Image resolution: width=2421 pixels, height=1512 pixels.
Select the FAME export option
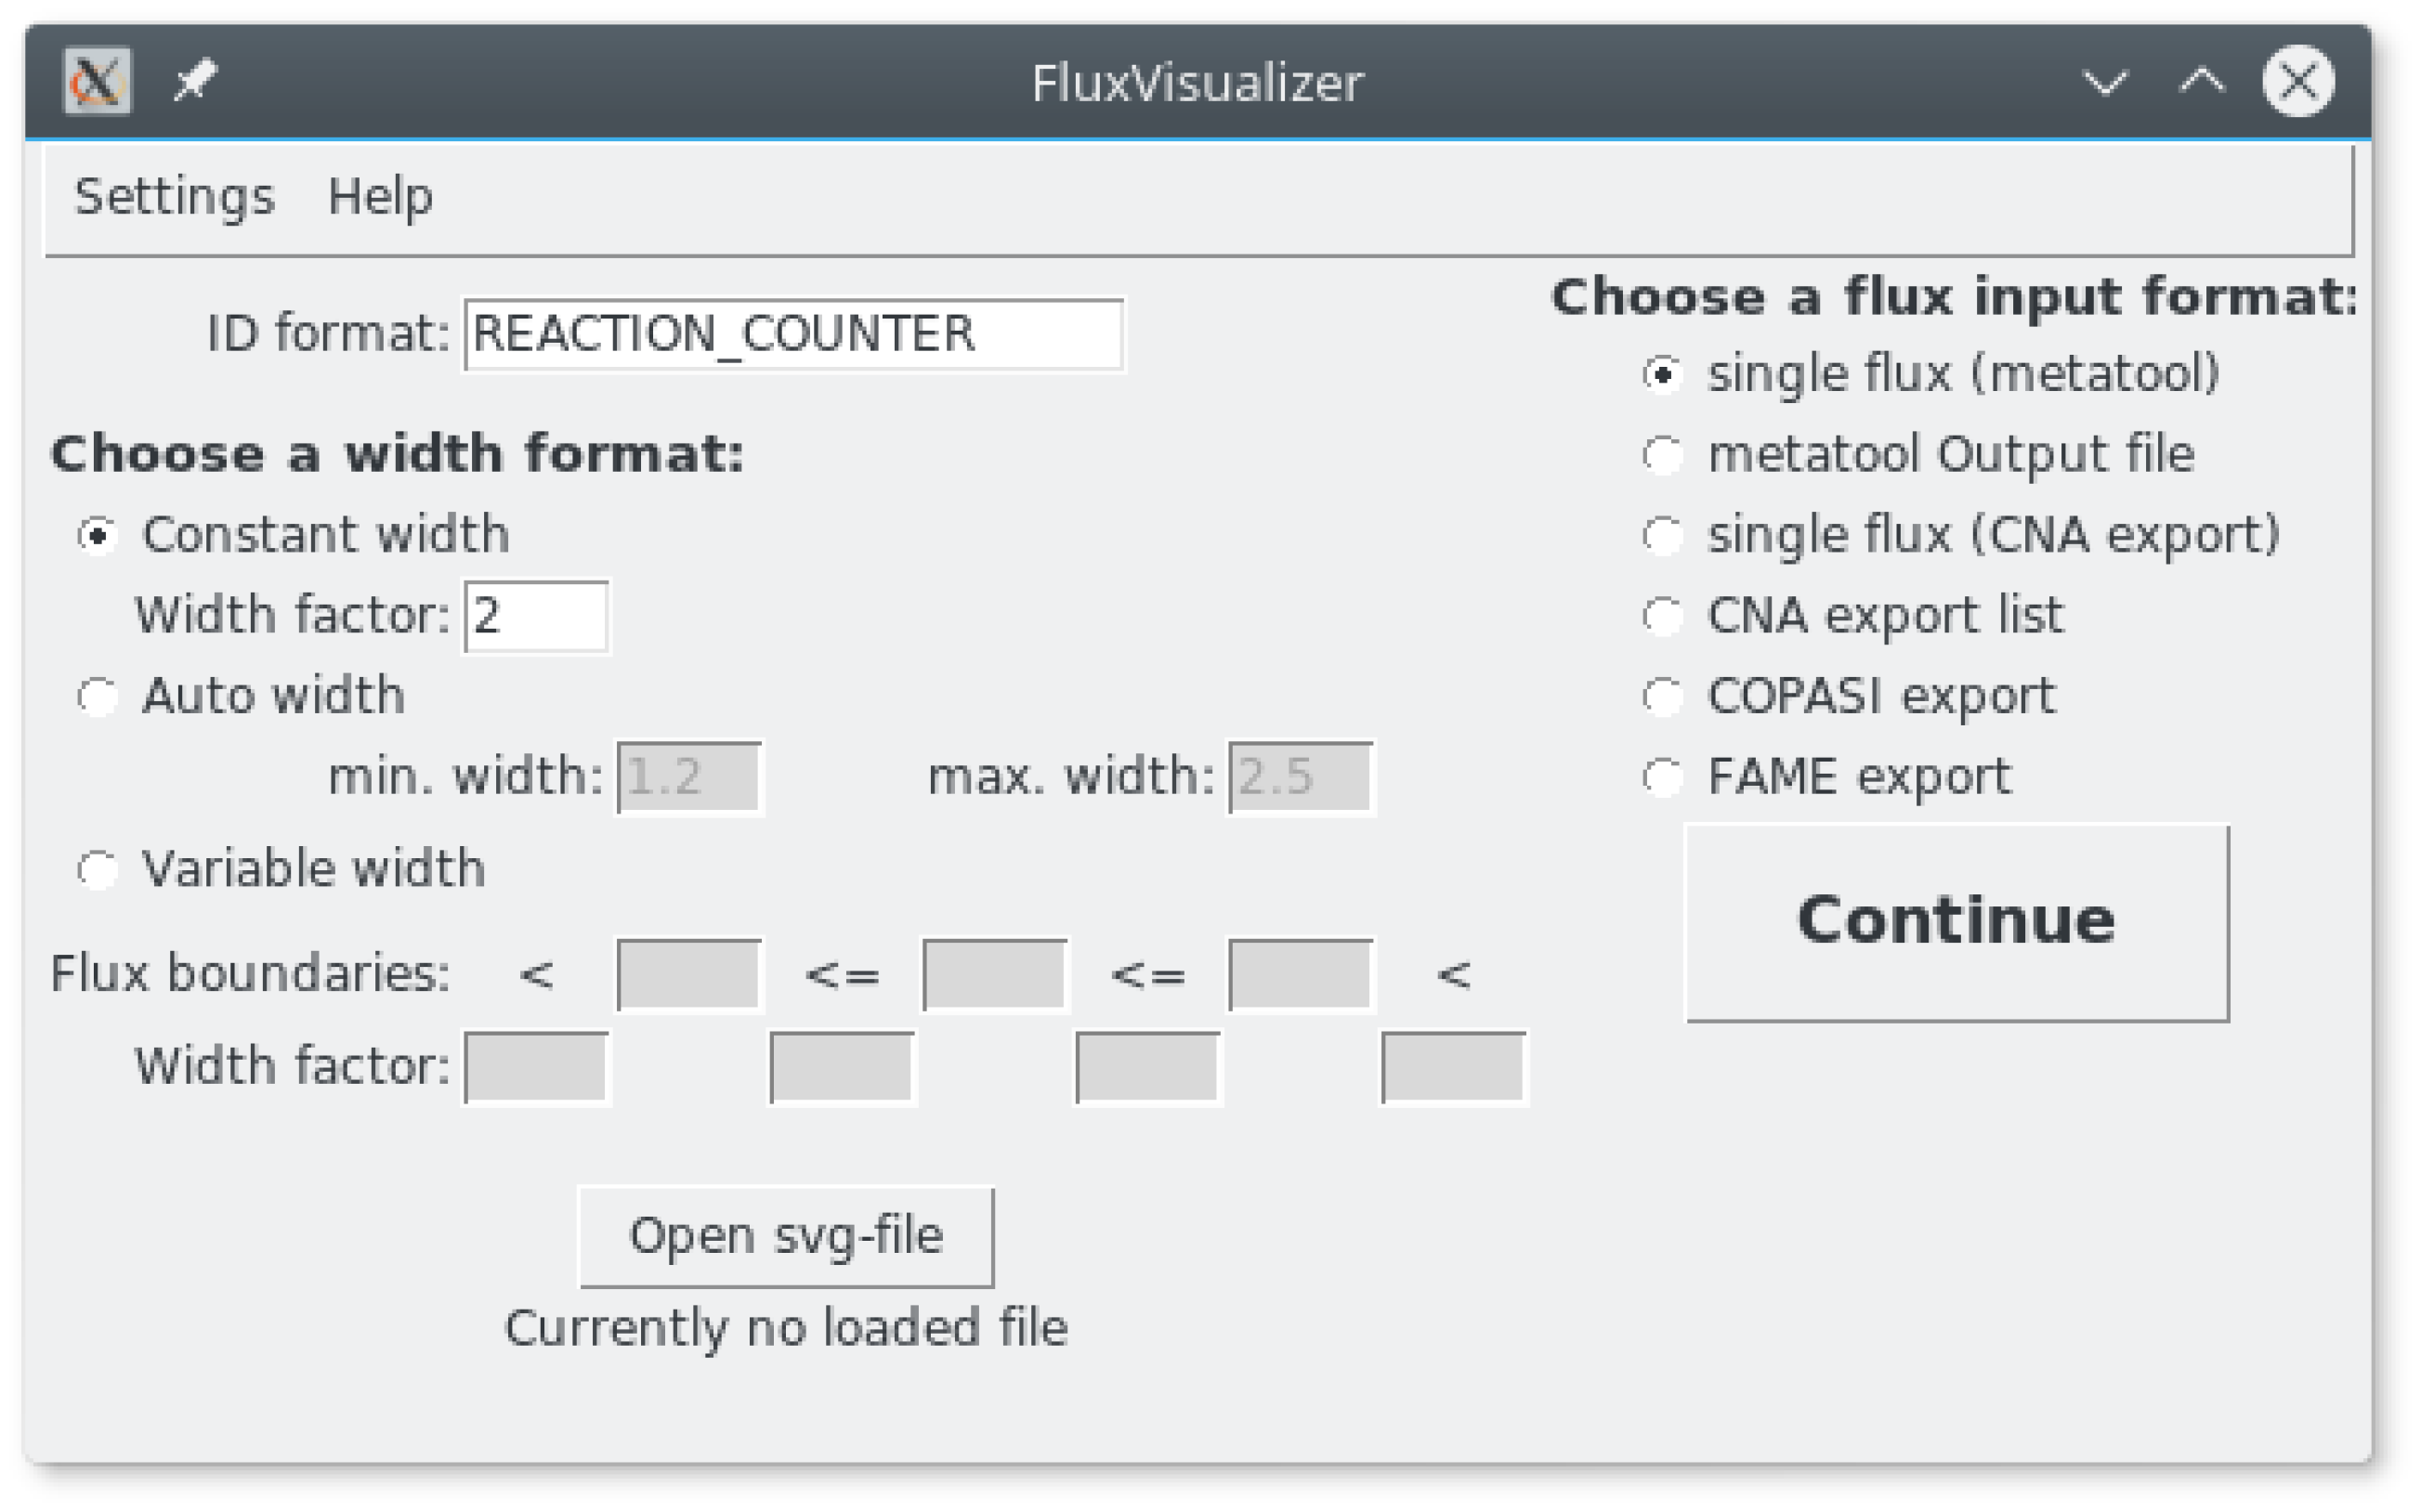click(x=1827, y=777)
